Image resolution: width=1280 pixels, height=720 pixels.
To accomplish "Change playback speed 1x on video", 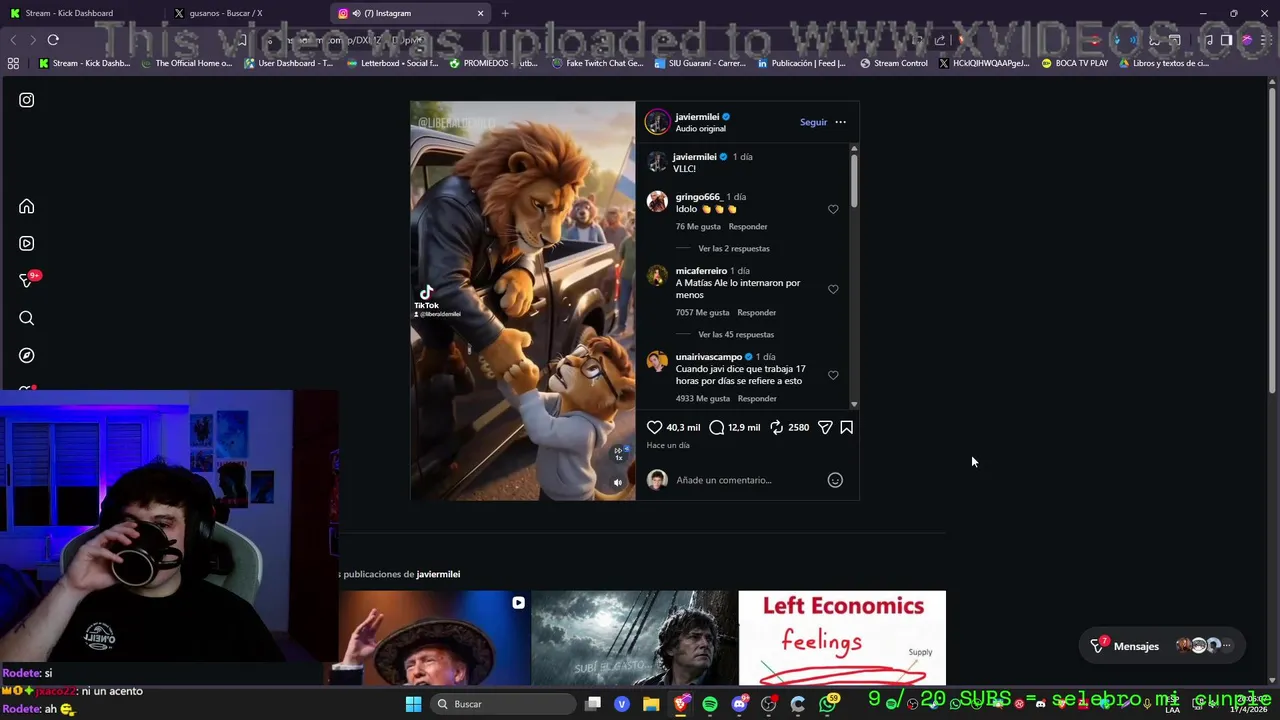I will click(618, 453).
